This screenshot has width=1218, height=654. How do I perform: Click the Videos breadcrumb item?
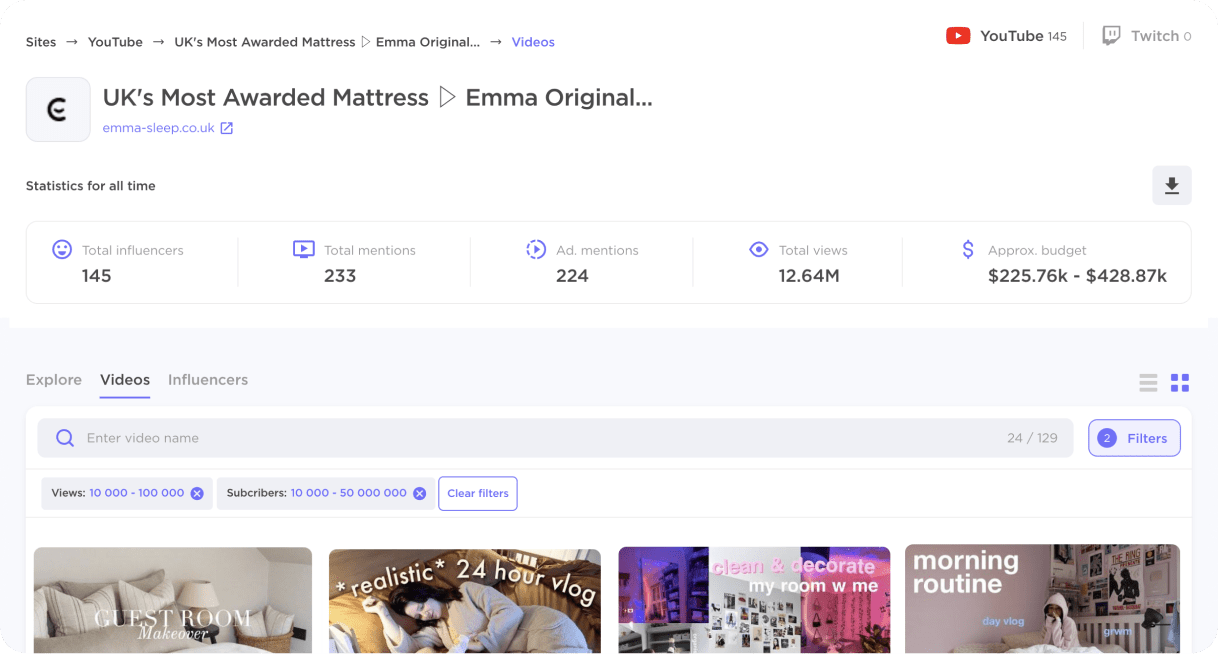pos(533,42)
